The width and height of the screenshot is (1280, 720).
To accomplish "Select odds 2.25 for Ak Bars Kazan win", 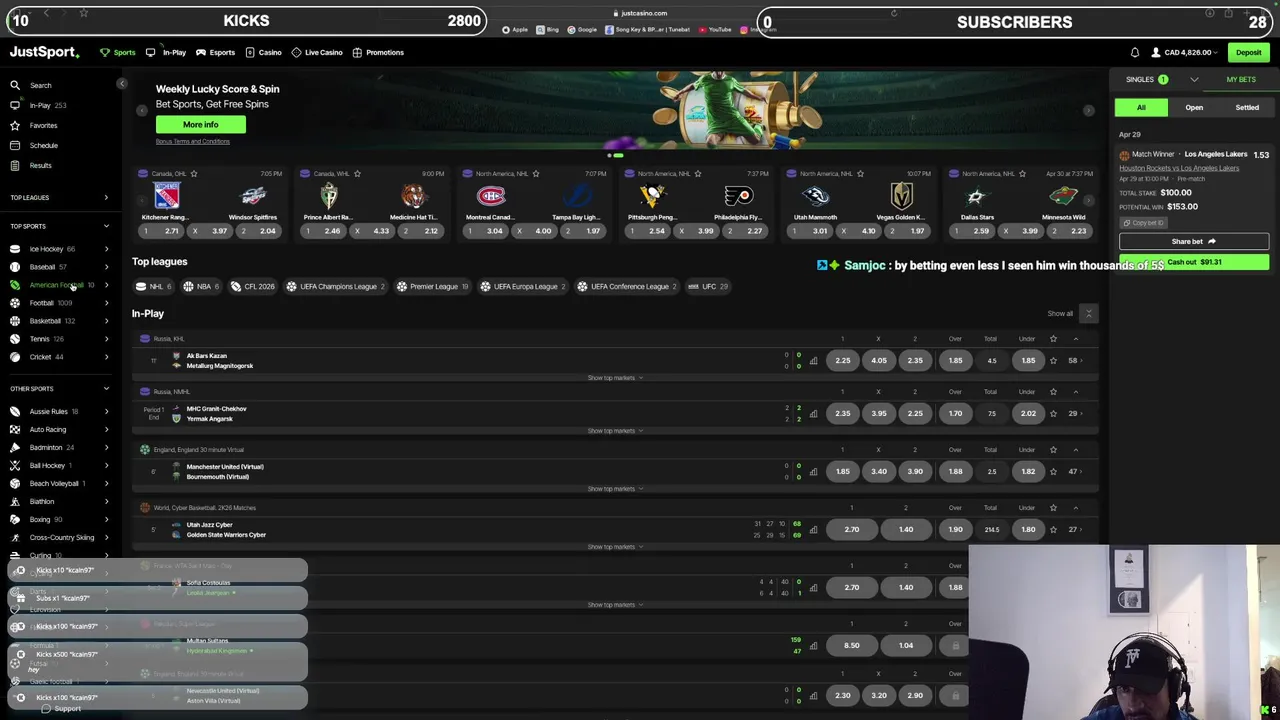I will (x=843, y=361).
